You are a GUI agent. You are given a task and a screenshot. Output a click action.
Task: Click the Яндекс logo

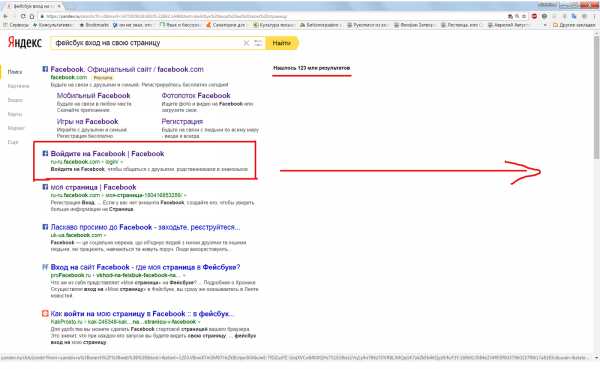point(24,42)
